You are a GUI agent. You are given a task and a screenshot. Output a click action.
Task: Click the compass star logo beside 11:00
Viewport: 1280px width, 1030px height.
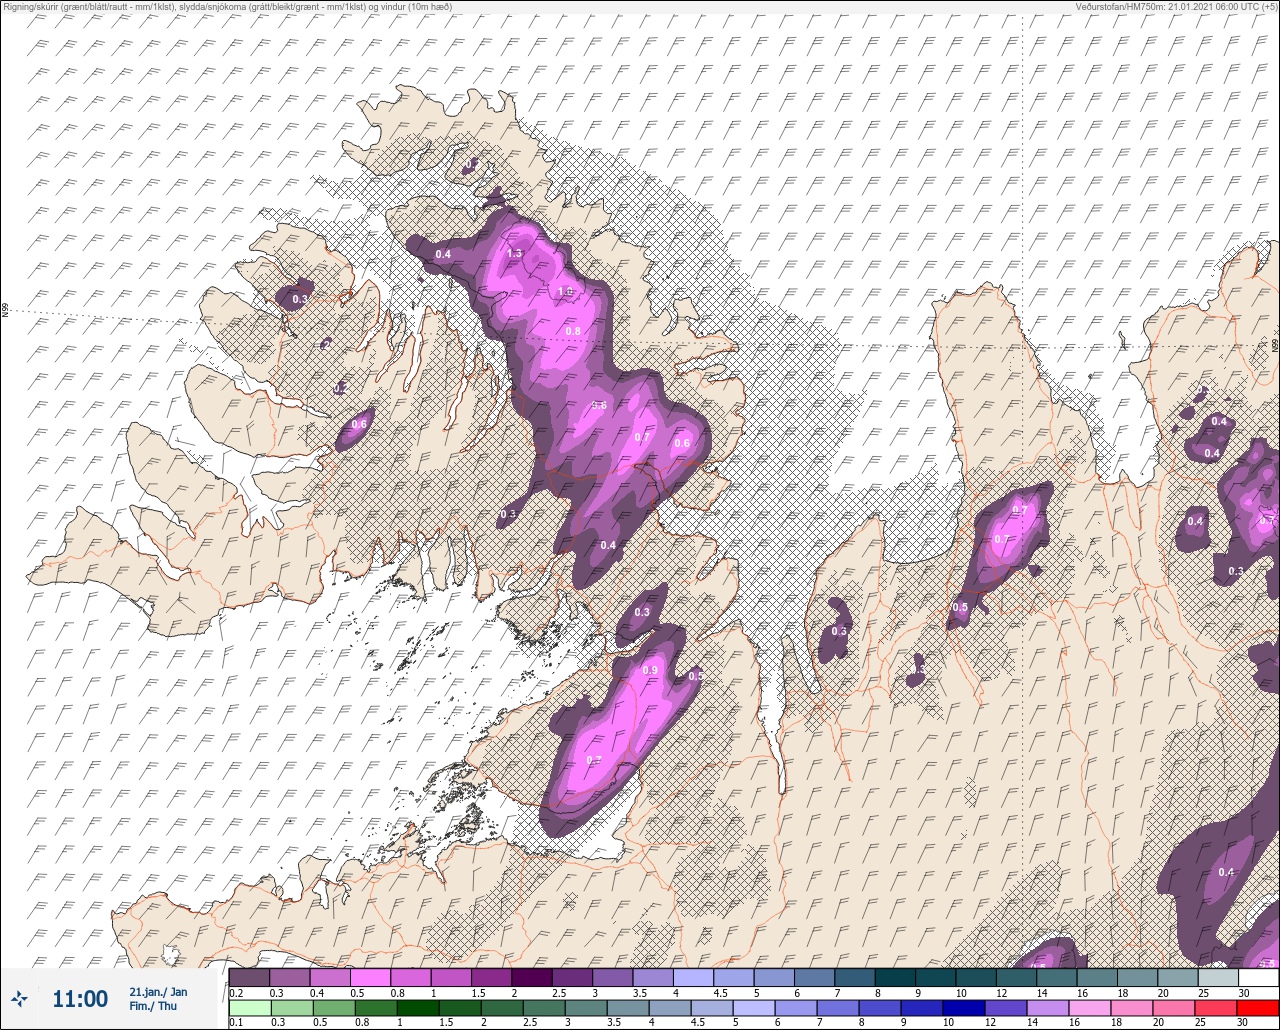(x=19, y=998)
